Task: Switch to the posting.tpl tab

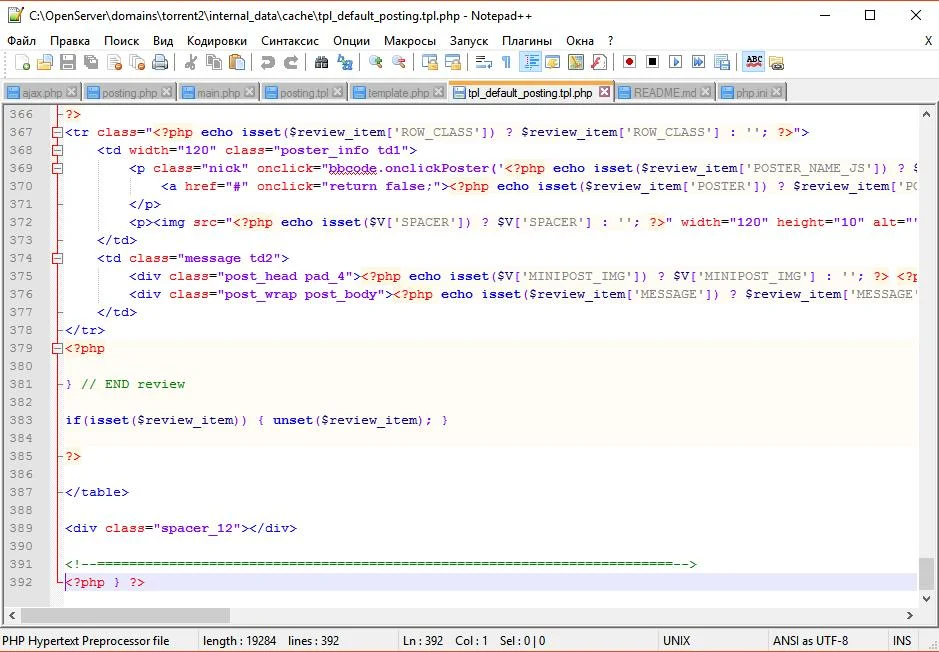Action: click(304, 93)
